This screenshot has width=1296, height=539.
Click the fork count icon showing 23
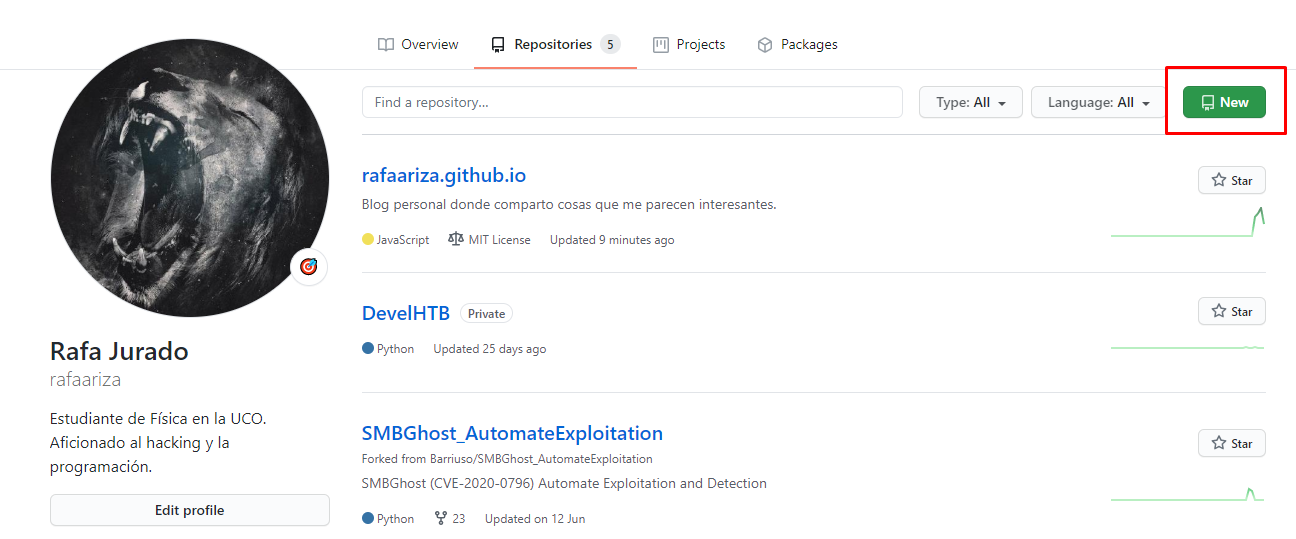tap(441, 519)
